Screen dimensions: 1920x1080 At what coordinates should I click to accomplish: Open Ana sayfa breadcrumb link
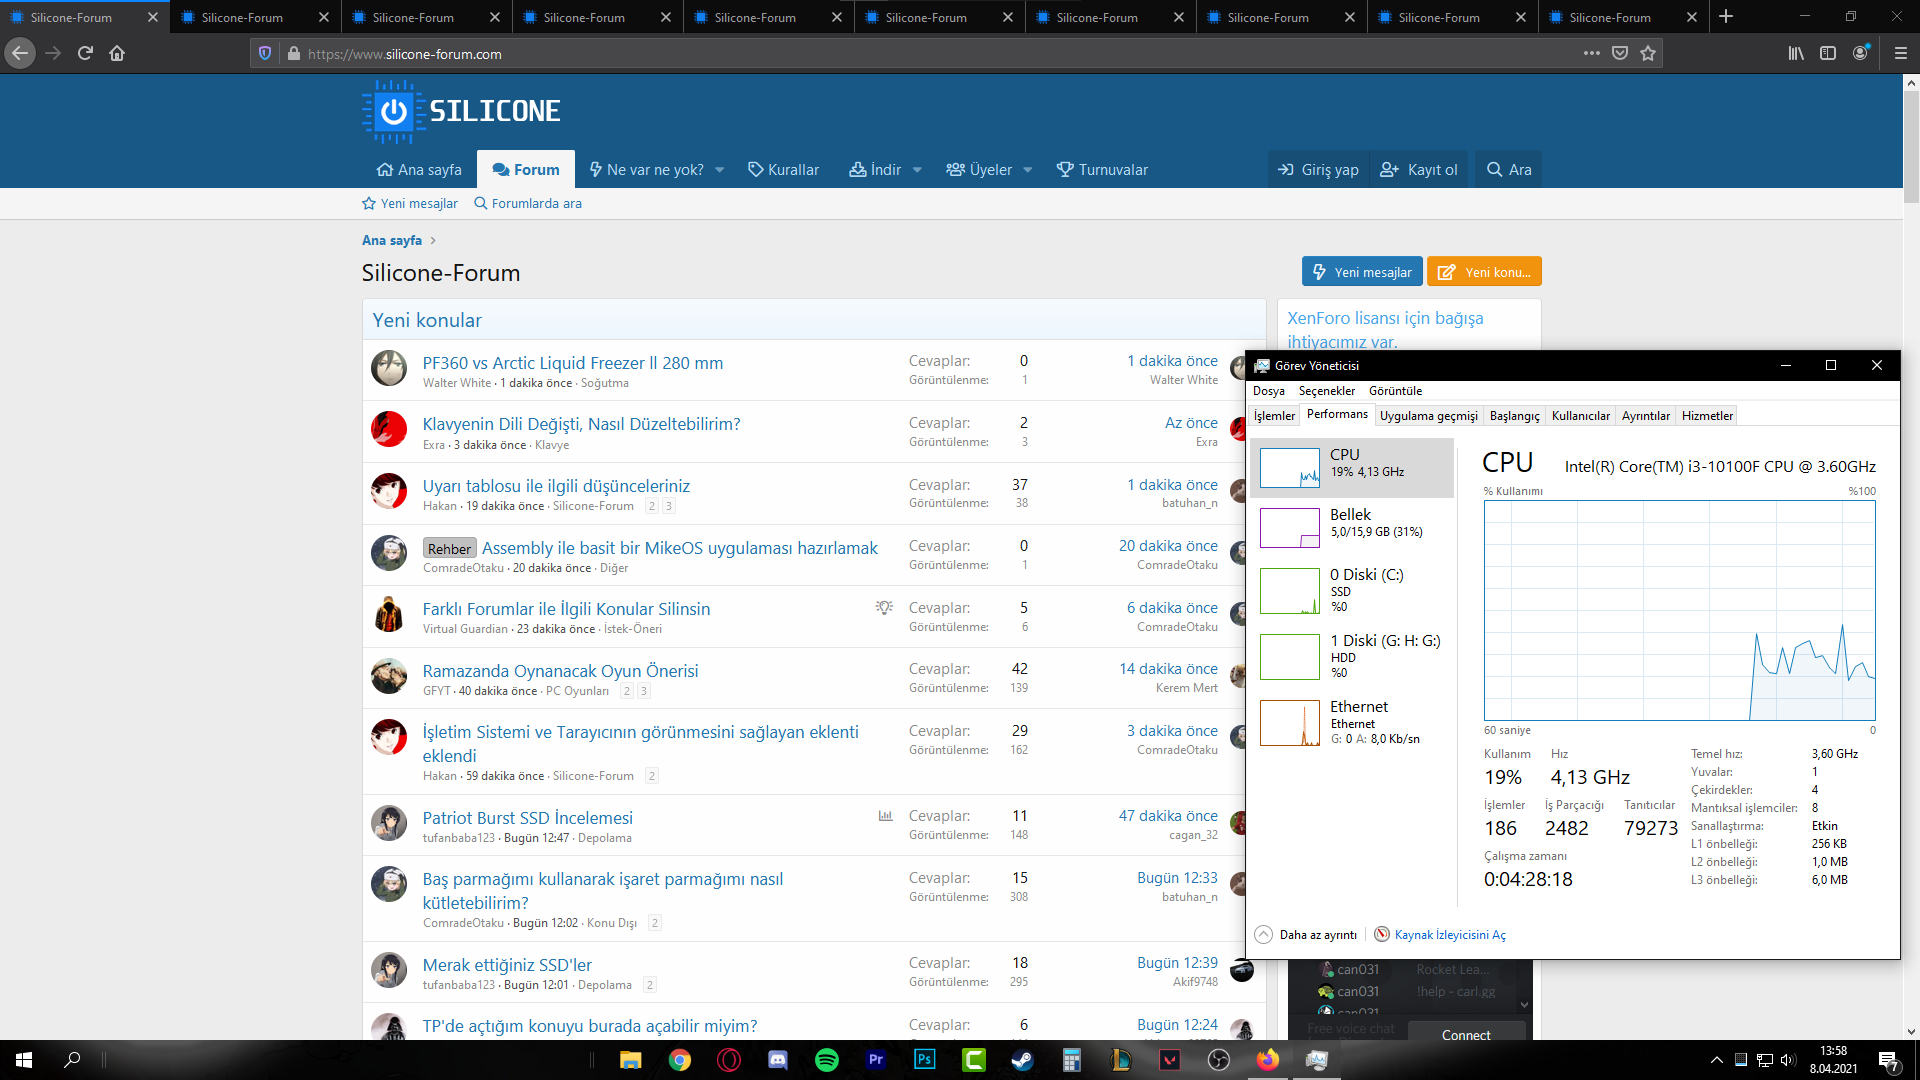pyautogui.click(x=392, y=240)
